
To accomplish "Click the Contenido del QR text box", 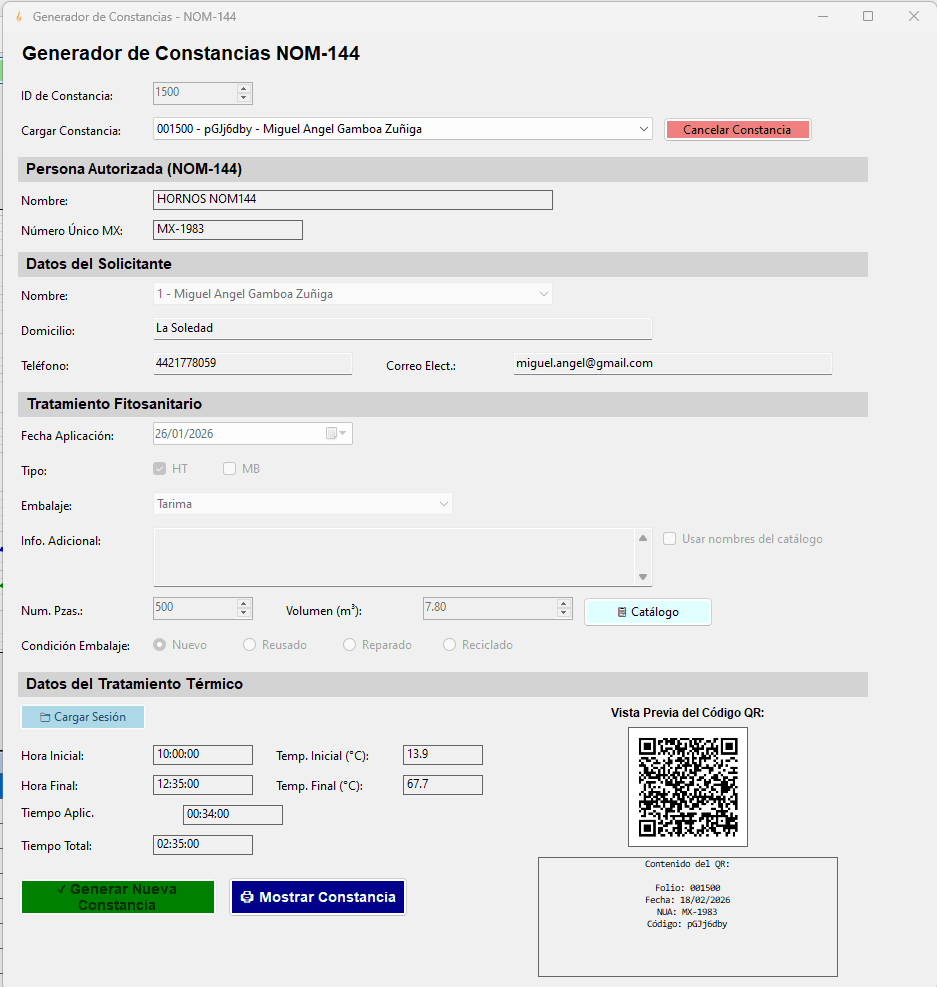I will pyautogui.click(x=688, y=916).
